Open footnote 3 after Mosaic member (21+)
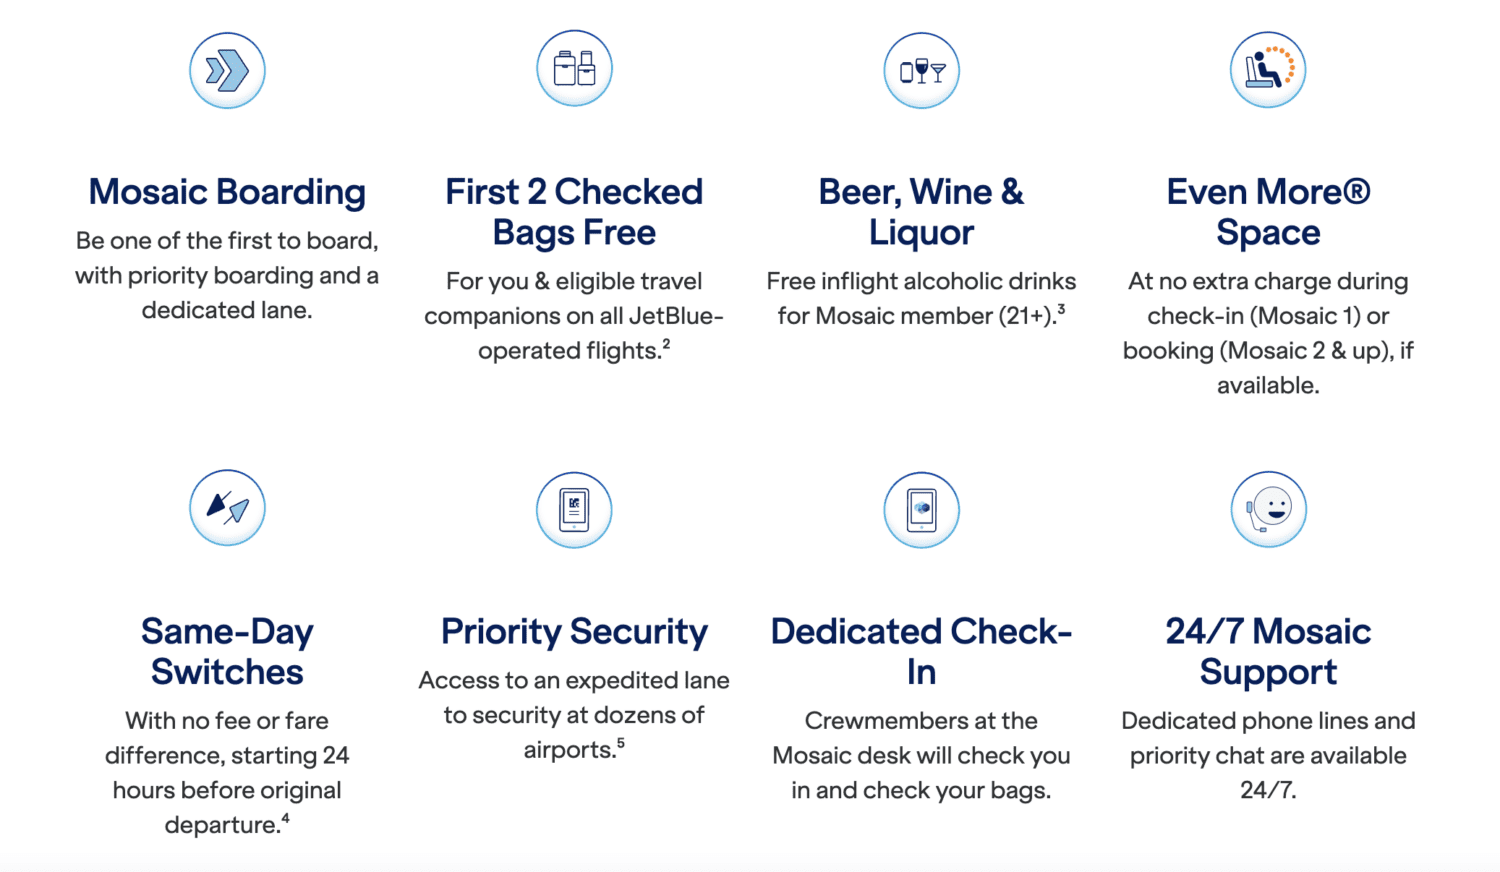 coord(1061,309)
